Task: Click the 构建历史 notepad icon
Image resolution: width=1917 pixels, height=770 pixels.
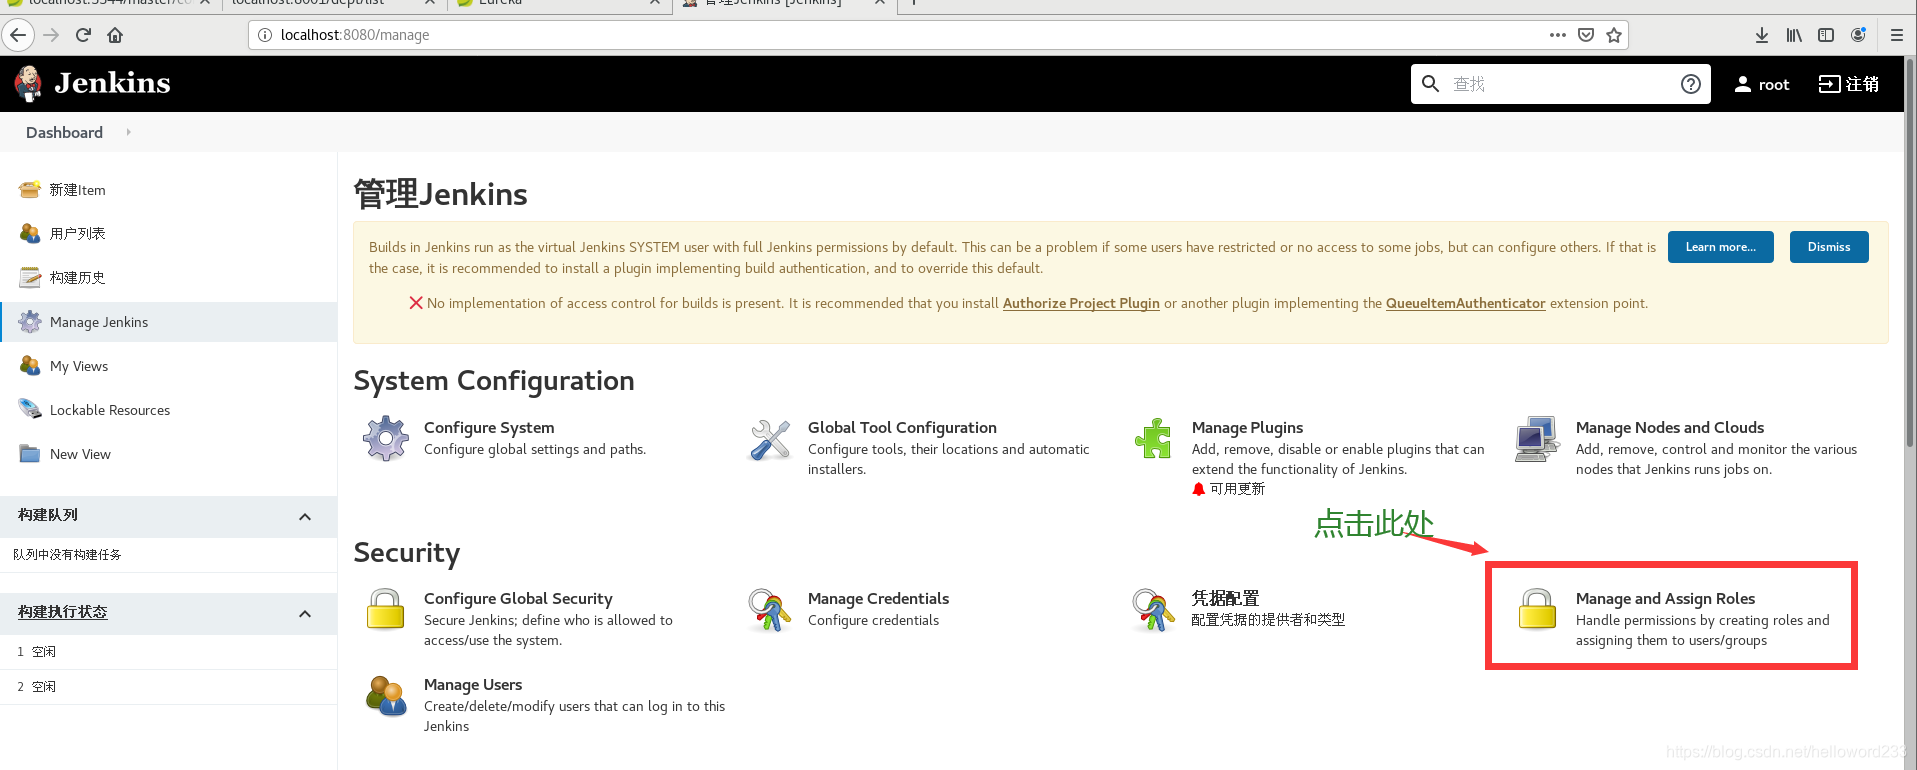Action: [x=30, y=277]
